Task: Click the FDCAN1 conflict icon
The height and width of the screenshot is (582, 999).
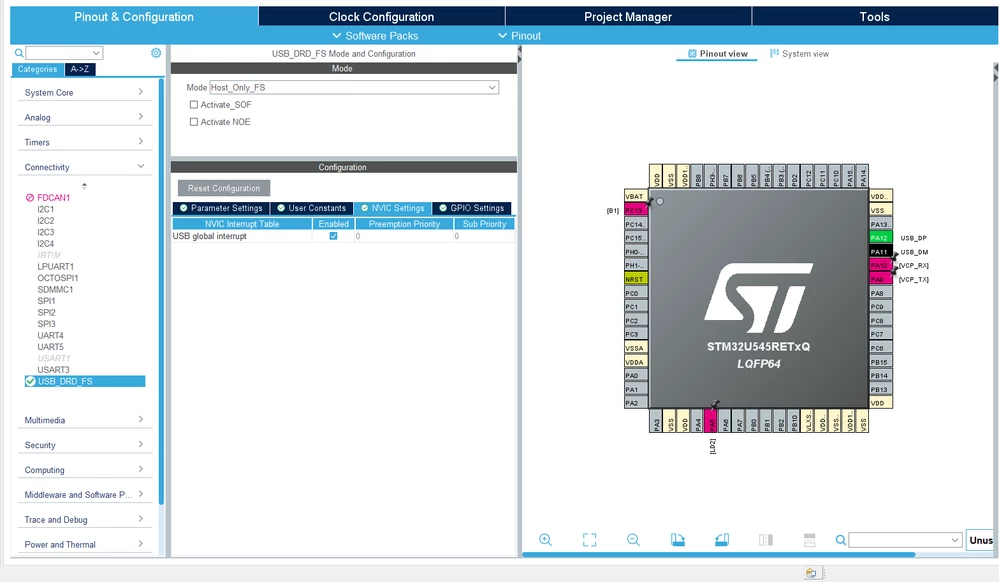Action: pyautogui.click(x=29, y=198)
